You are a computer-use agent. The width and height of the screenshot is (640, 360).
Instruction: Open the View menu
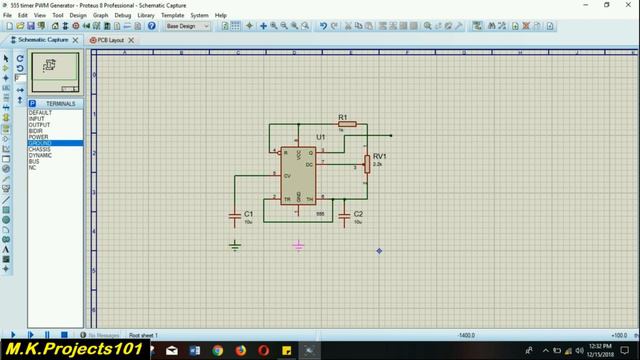click(x=40, y=16)
